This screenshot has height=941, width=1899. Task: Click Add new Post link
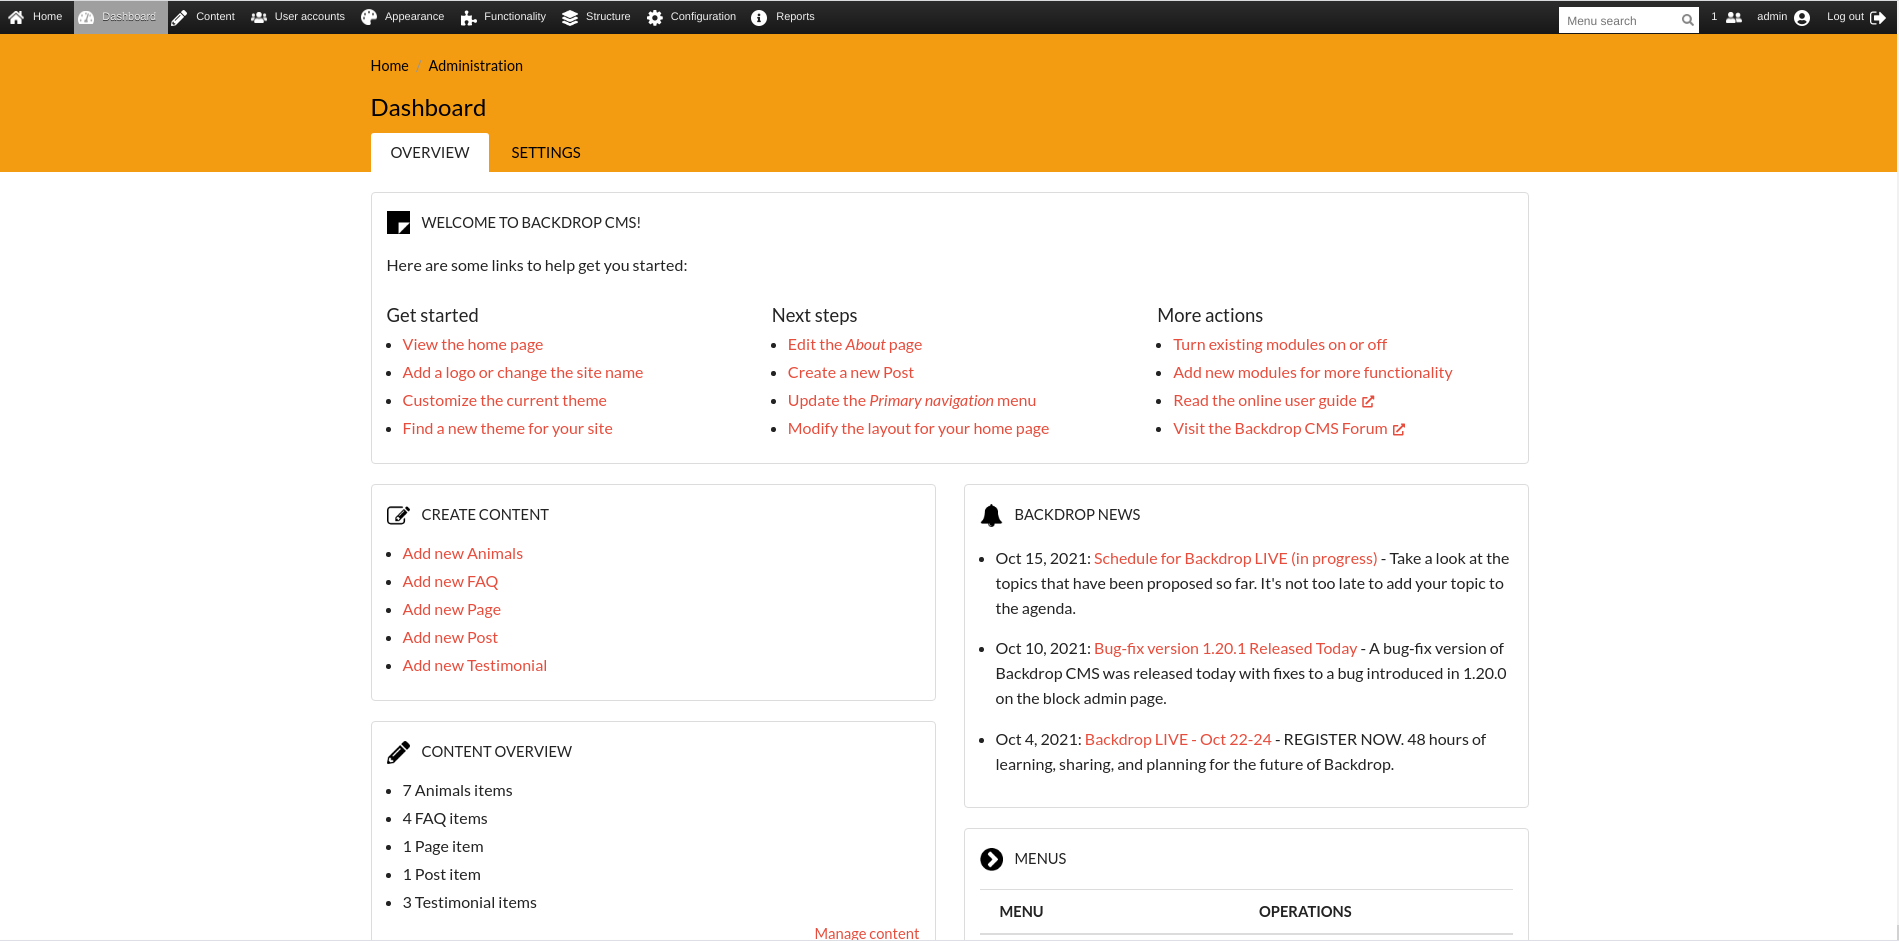tap(450, 637)
